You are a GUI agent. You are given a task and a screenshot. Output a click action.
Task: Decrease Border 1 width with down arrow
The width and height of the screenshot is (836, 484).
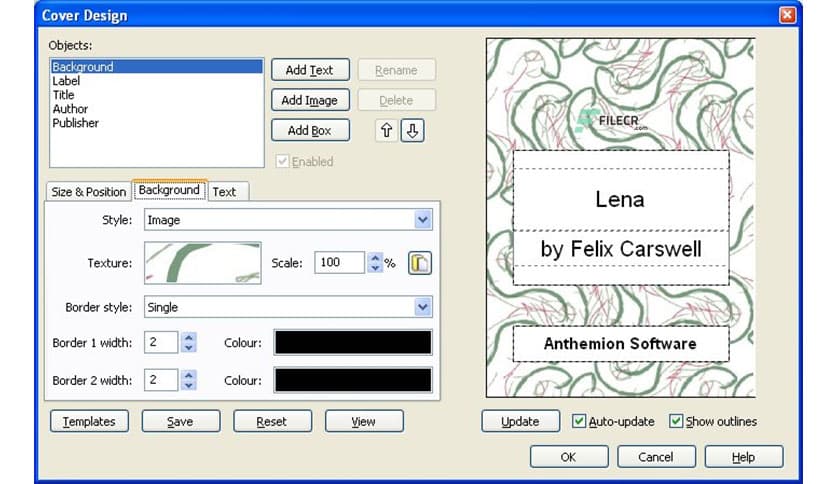click(x=189, y=348)
